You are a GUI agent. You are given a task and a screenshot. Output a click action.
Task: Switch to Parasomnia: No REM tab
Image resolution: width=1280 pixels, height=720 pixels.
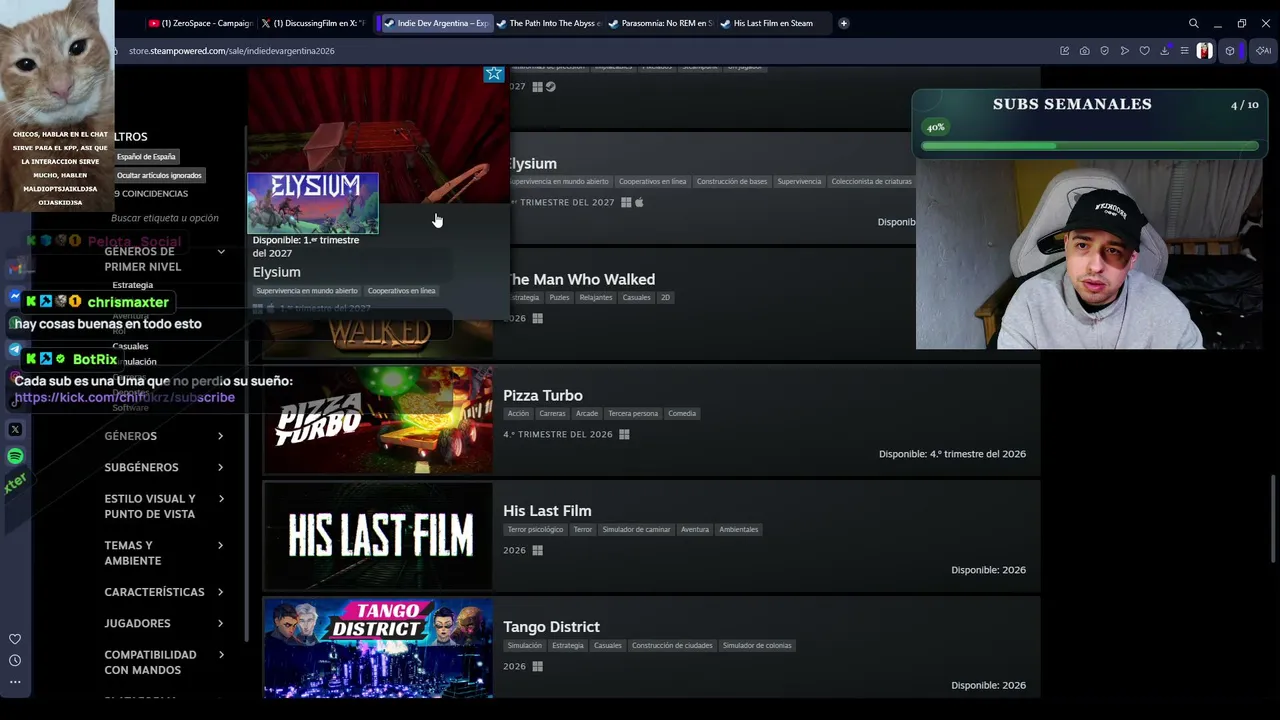[x=660, y=23]
